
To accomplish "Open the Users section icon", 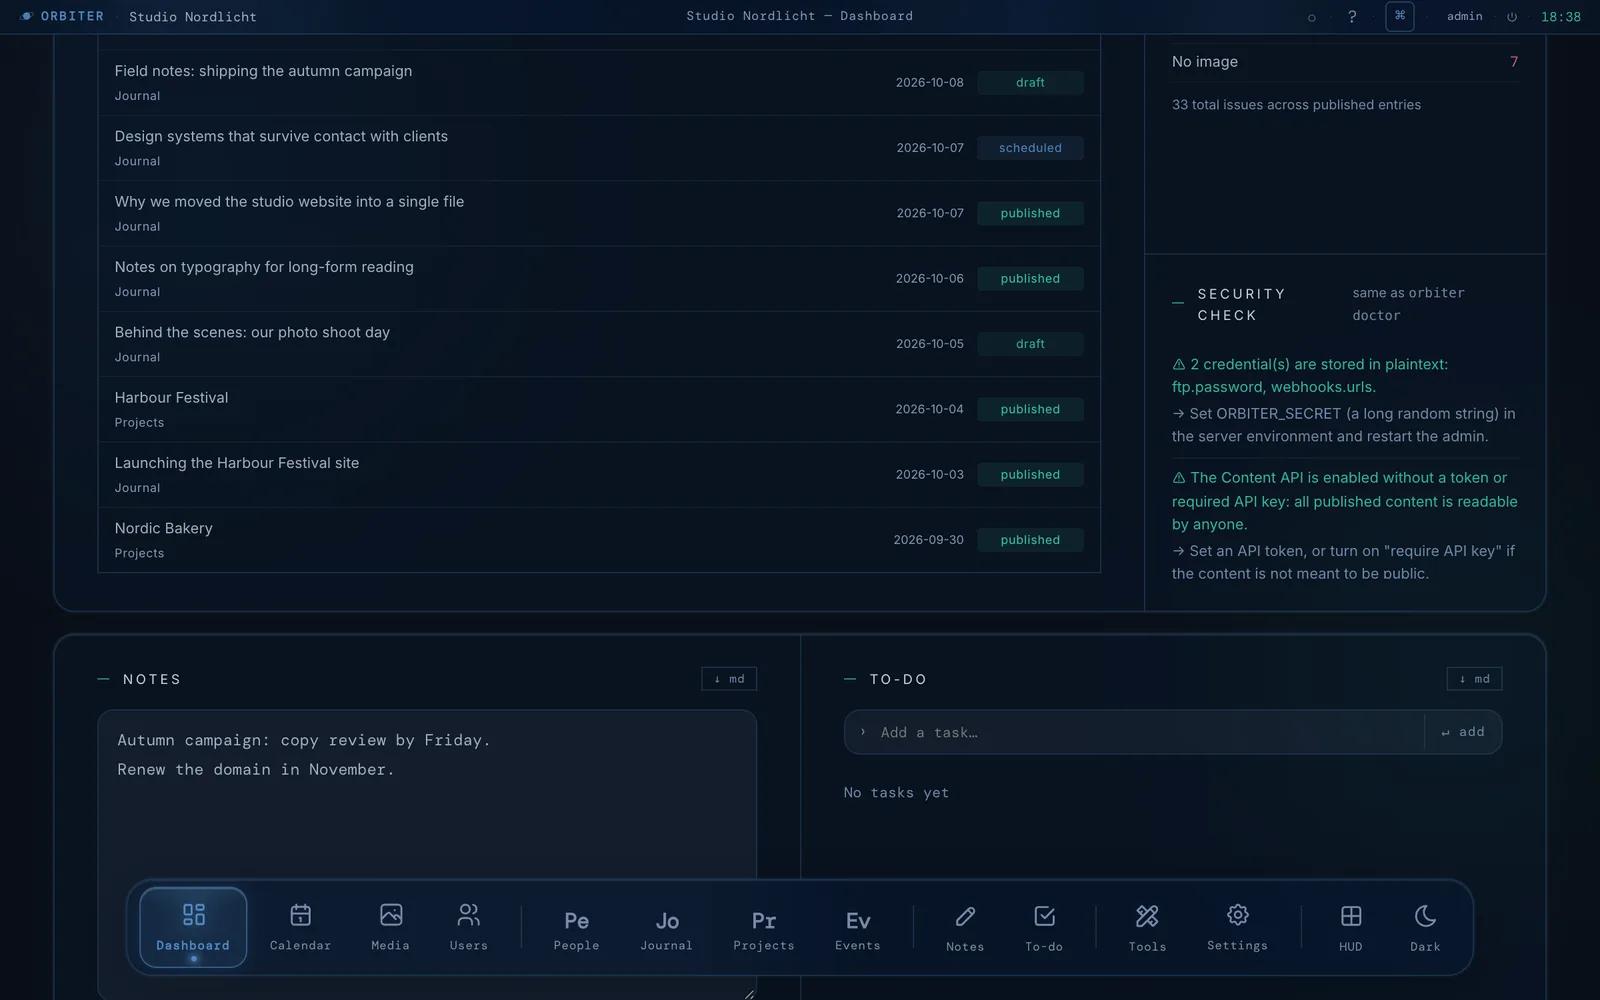I will pyautogui.click(x=469, y=927).
